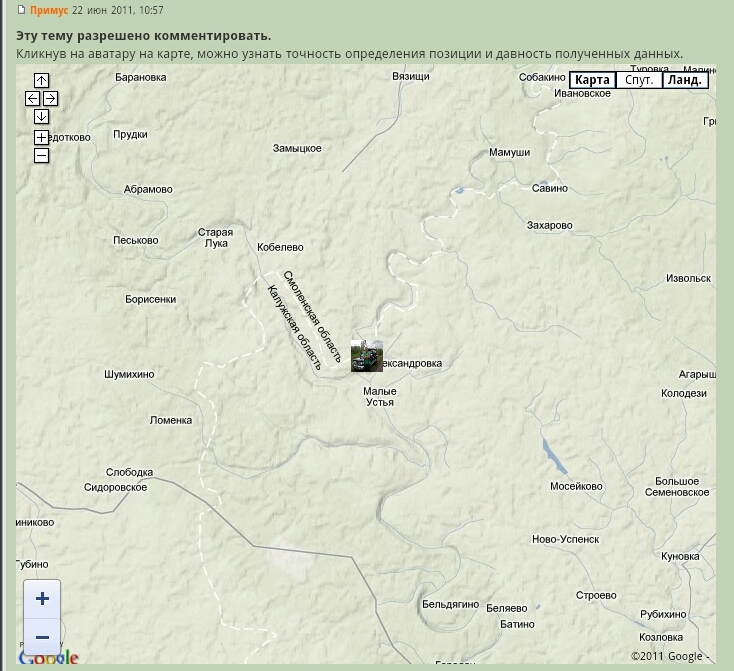Screen dimensions: 734x671
Task: Click the Слободка place label
Action: [129, 472]
